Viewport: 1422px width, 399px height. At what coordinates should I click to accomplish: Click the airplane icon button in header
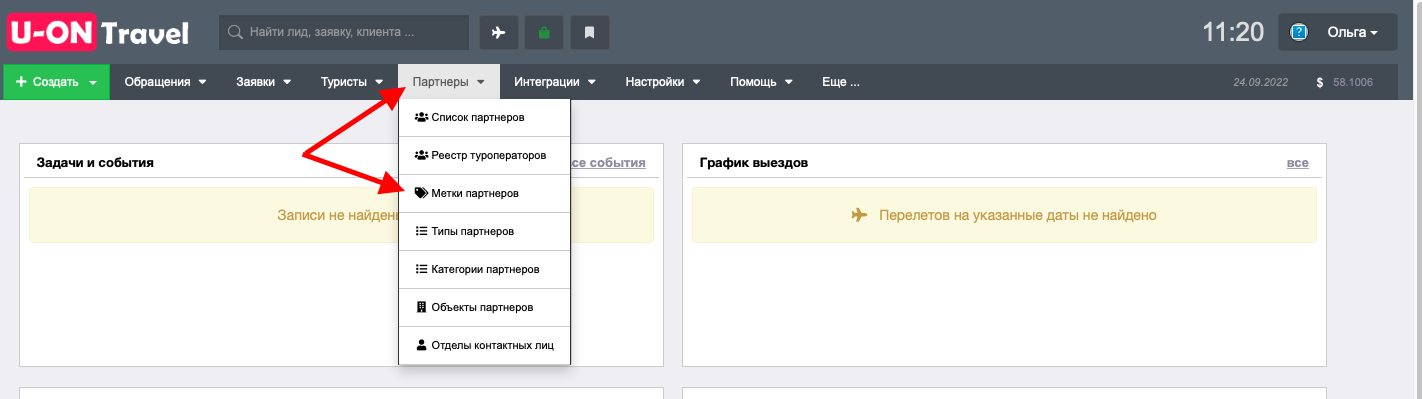[x=499, y=32]
